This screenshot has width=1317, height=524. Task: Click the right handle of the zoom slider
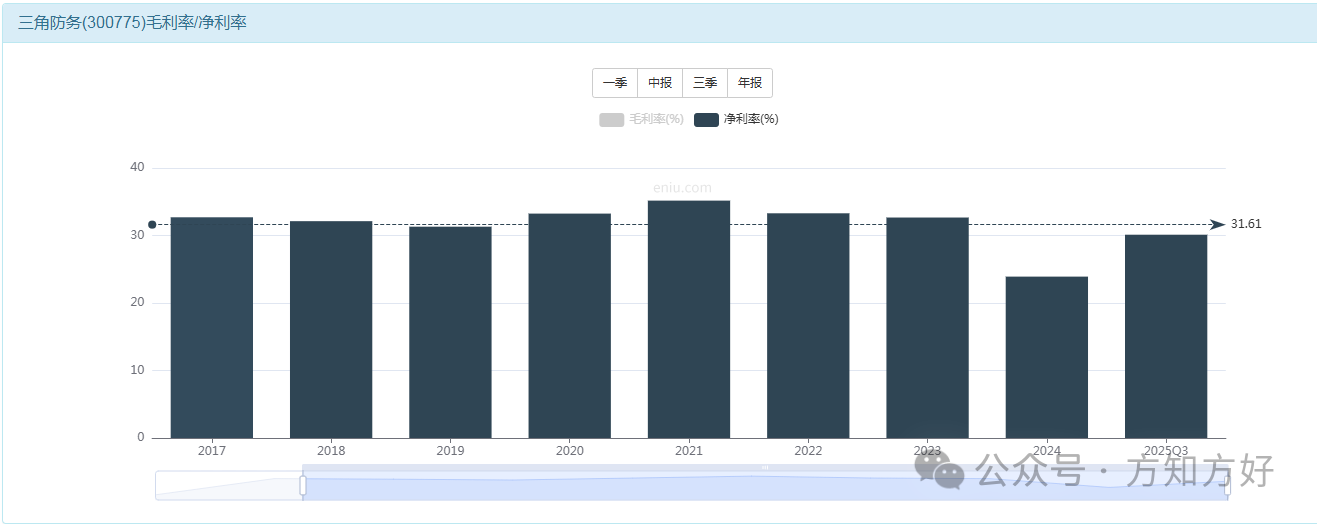coord(1227,485)
